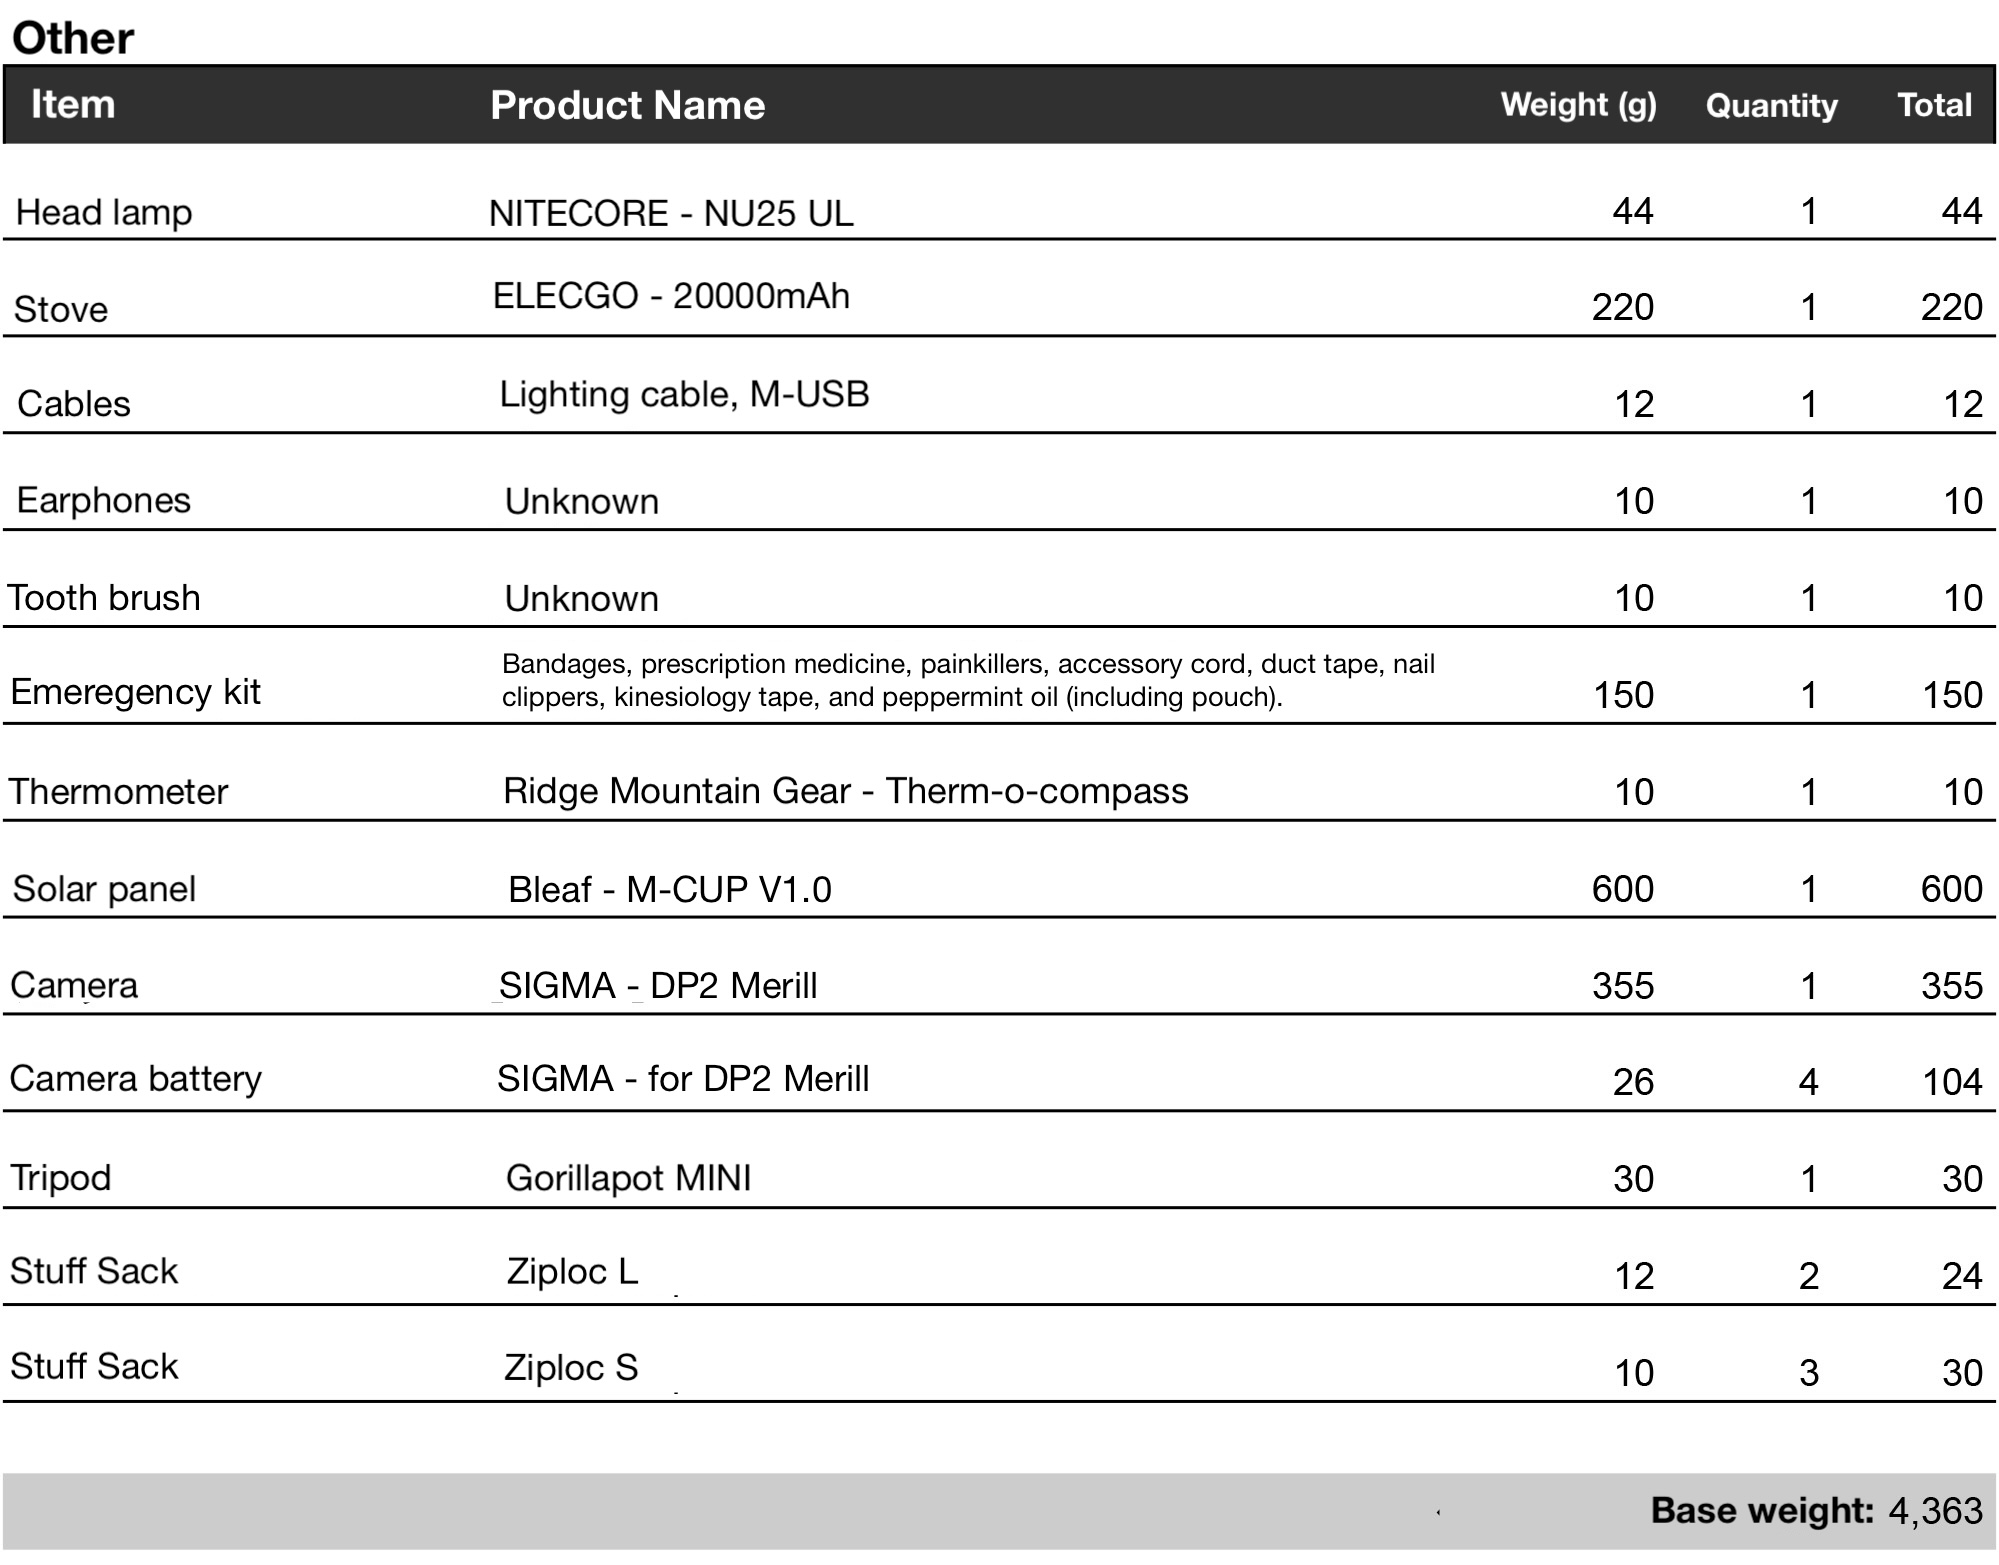Click the ELECGO - 20000mAh product name

pos(671,296)
